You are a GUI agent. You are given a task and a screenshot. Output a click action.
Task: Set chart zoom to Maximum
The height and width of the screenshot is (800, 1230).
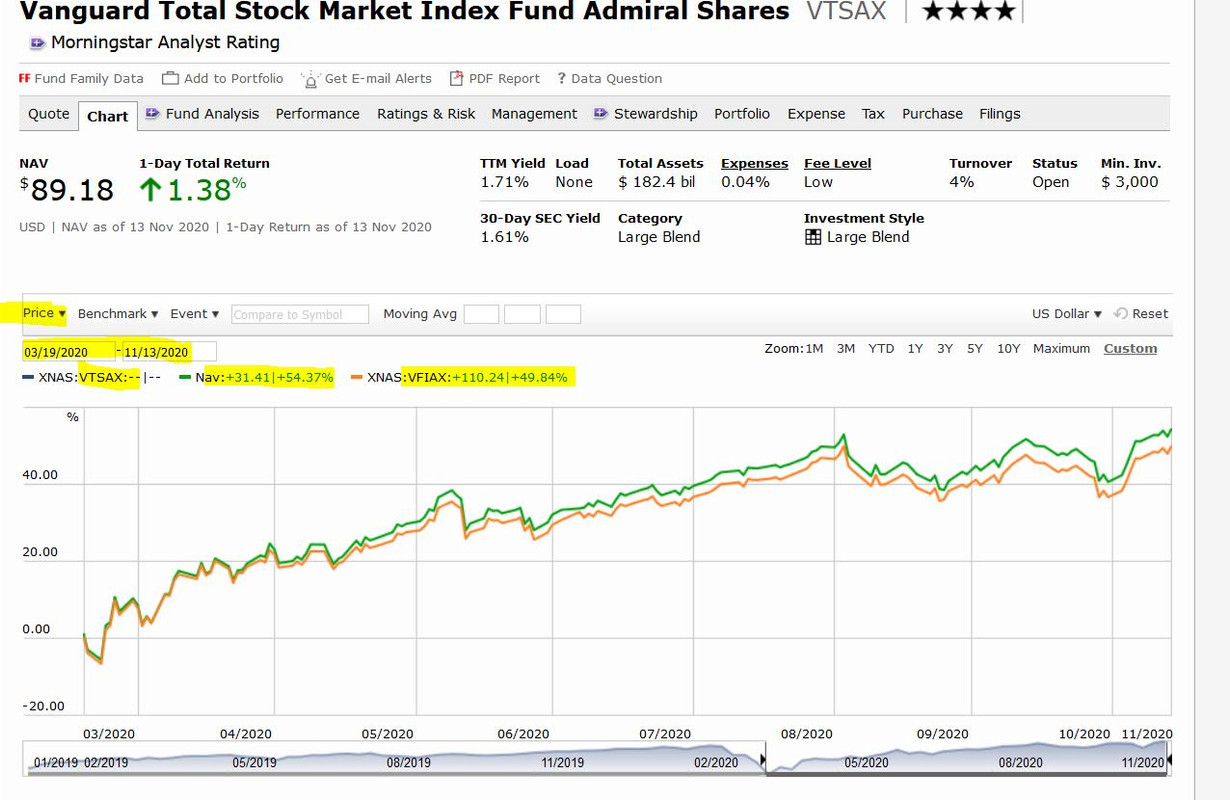click(x=1061, y=349)
